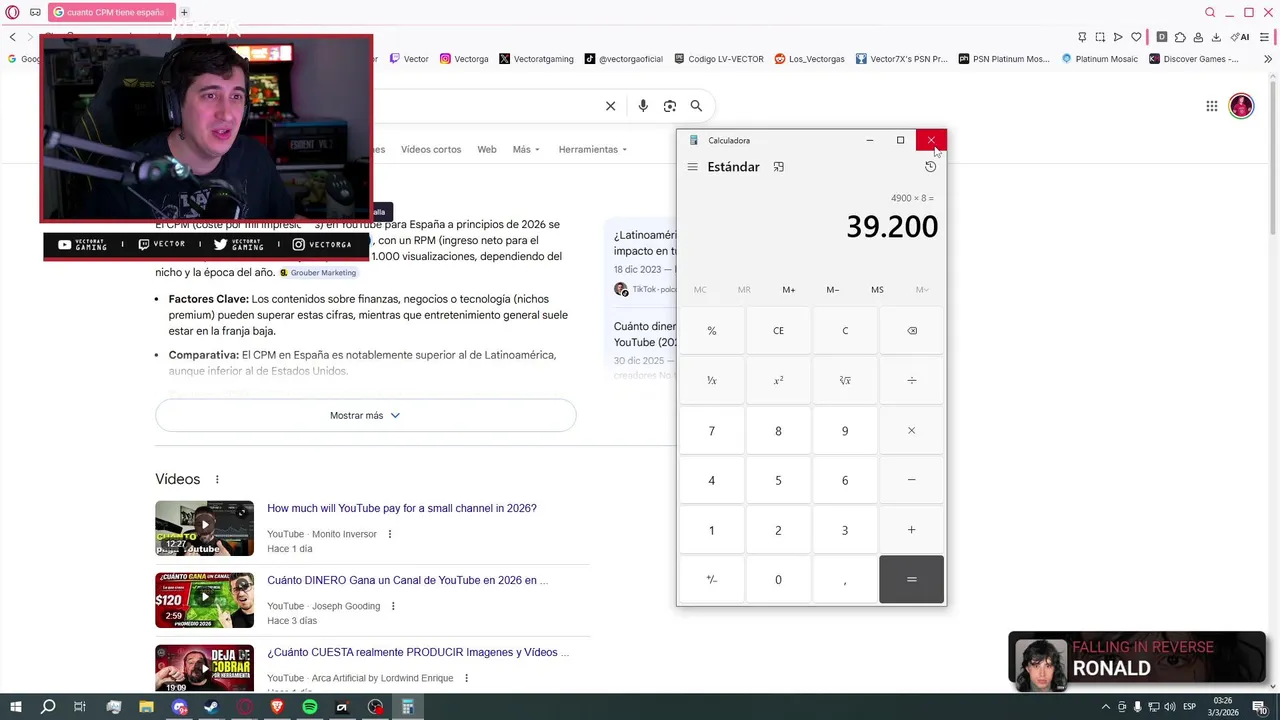Open Google Lens image search icon

(x=670, y=106)
